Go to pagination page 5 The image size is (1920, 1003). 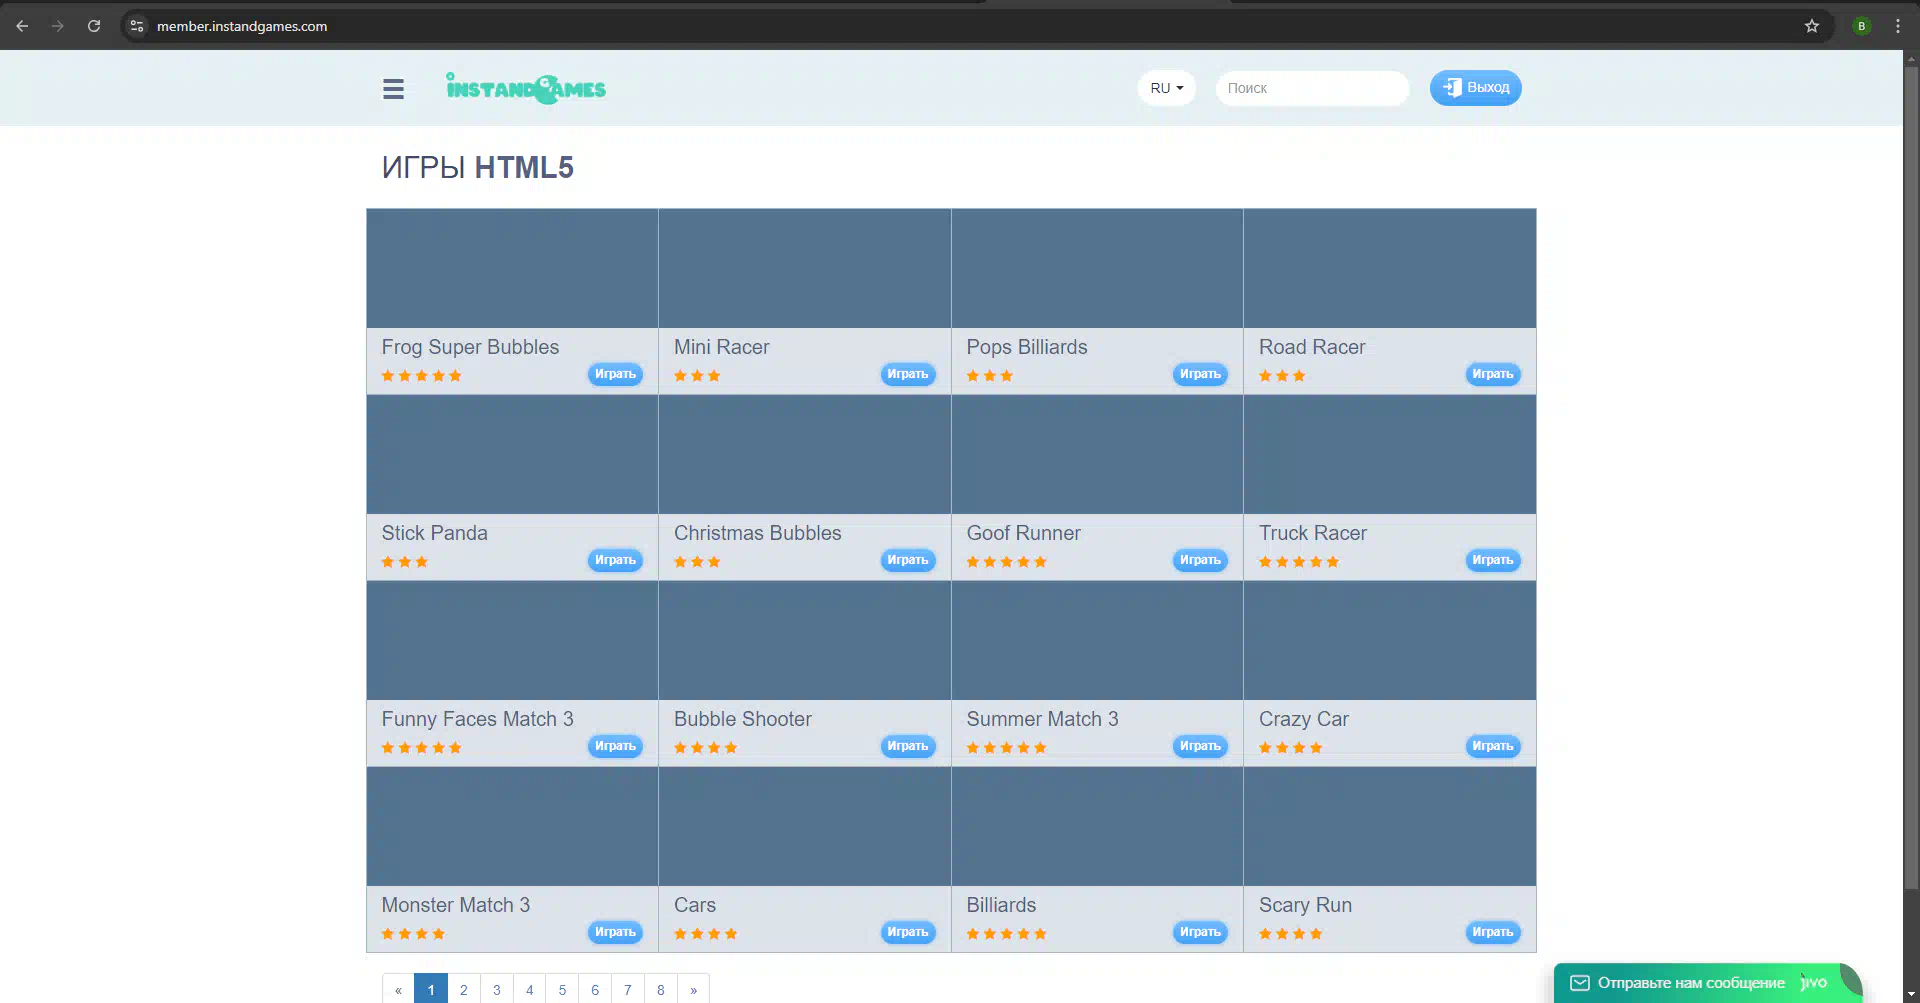562,990
